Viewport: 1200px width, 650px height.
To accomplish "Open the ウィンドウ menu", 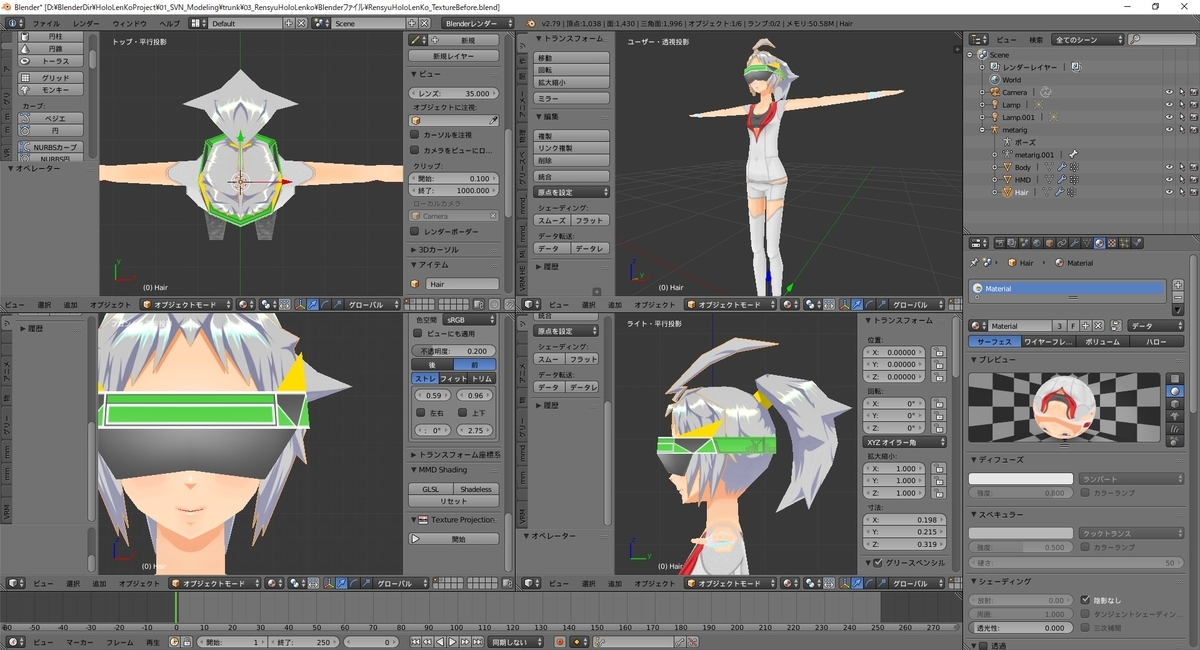I will coord(129,23).
